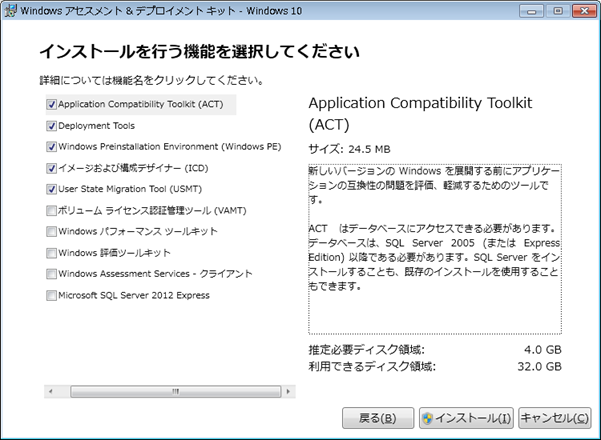Select Windows Assessment Services - クライアント label
Screen dimensions: 601x440
click(155, 274)
